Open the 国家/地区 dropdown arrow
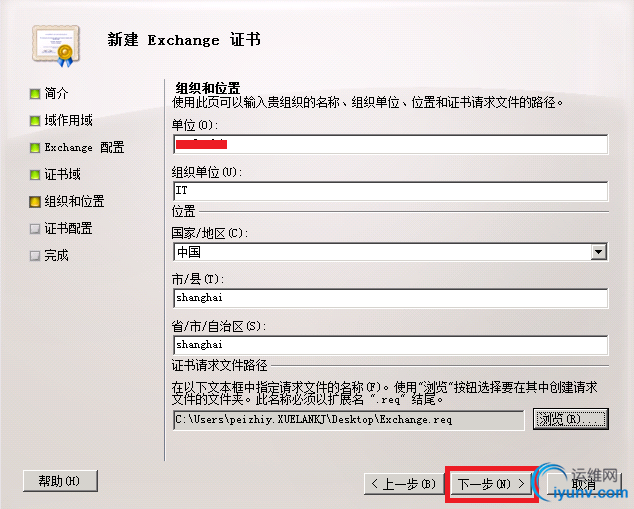The height and width of the screenshot is (509, 634). pos(598,252)
